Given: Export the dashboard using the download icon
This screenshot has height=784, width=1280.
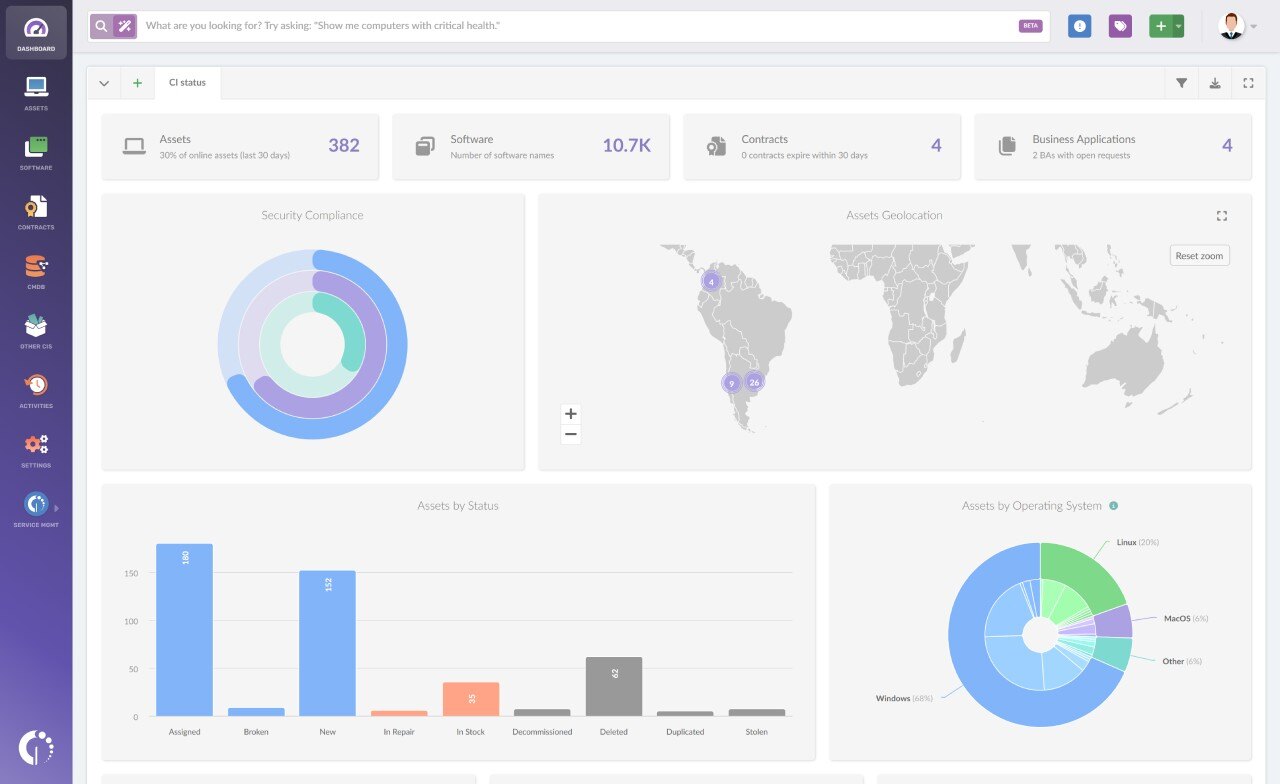Looking at the screenshot, I should (x=1214, y=83).
